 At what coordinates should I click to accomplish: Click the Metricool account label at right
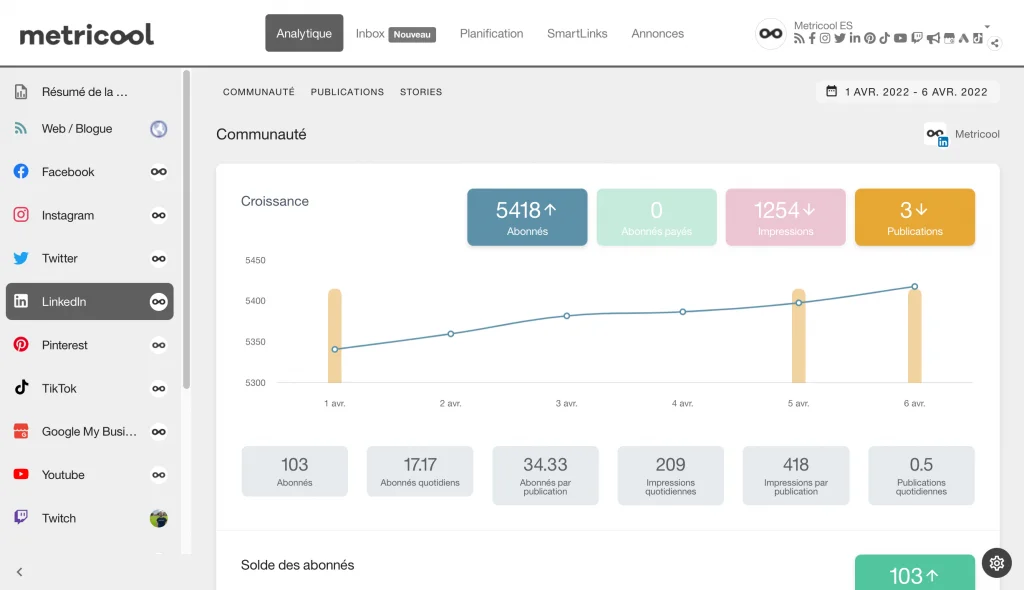pyautogui.click(x=977, y=134)
